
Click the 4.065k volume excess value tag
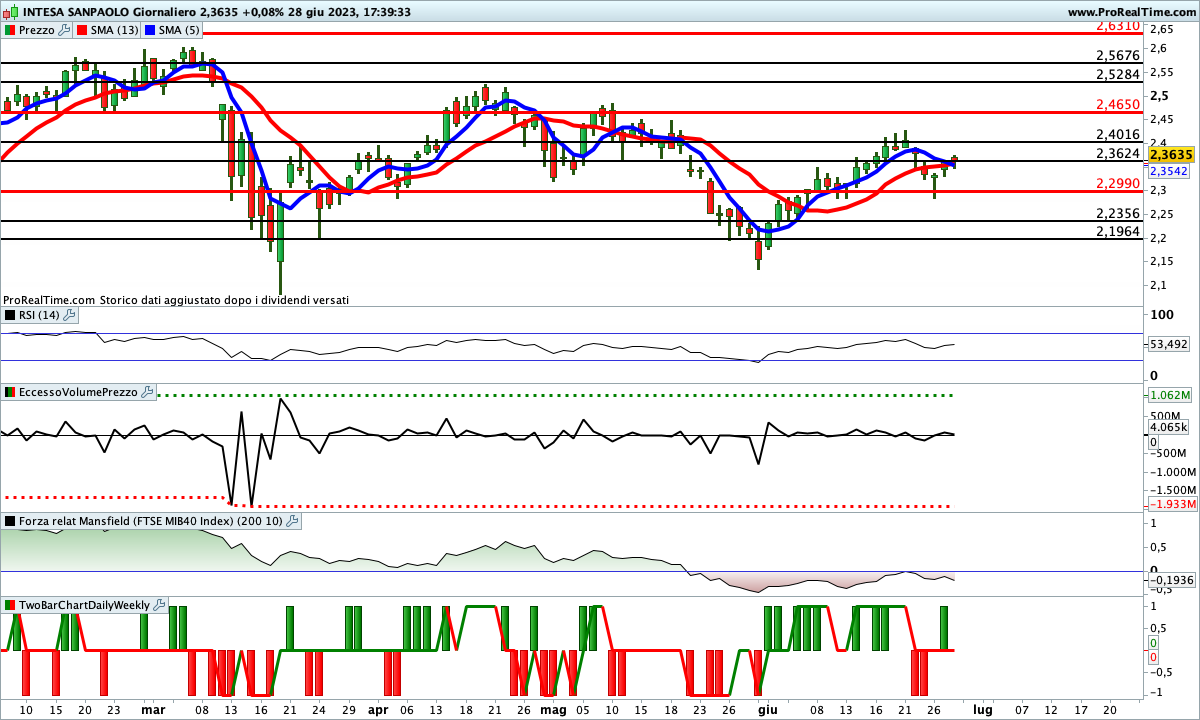pos(1168,428)
